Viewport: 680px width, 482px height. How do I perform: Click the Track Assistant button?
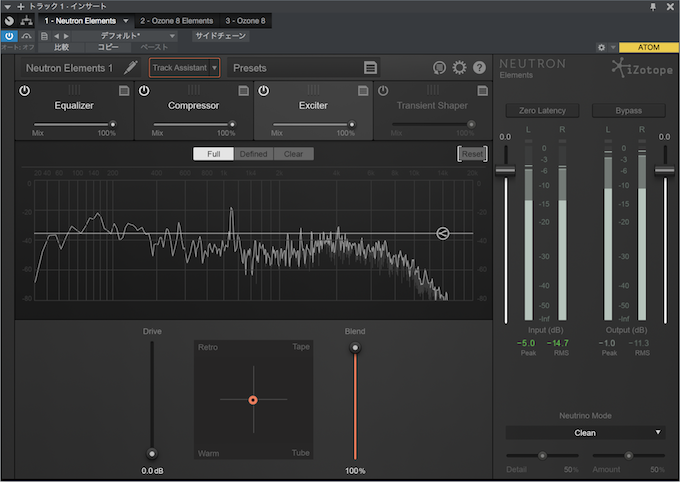(x=180, y=68)
